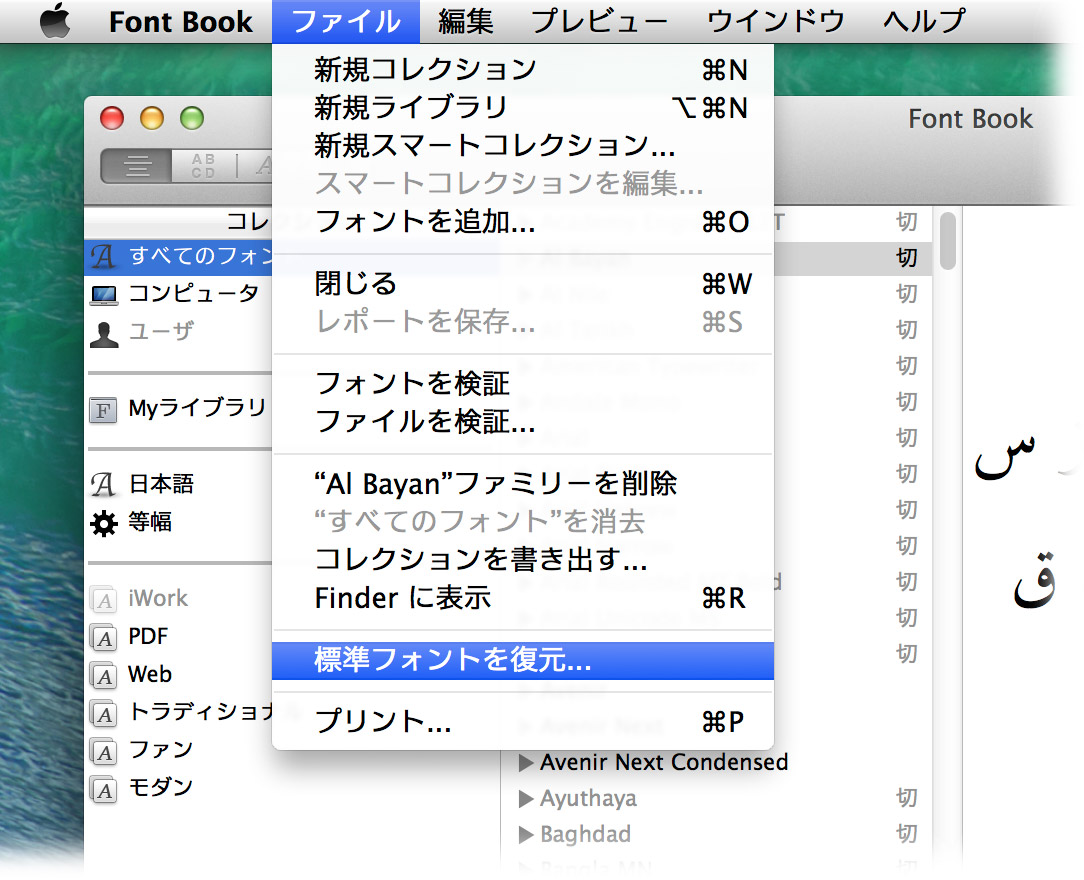The image size is (1084, 880).
Task: Select 新規スマートコレクション… menu entry
Action: (523, 145)
